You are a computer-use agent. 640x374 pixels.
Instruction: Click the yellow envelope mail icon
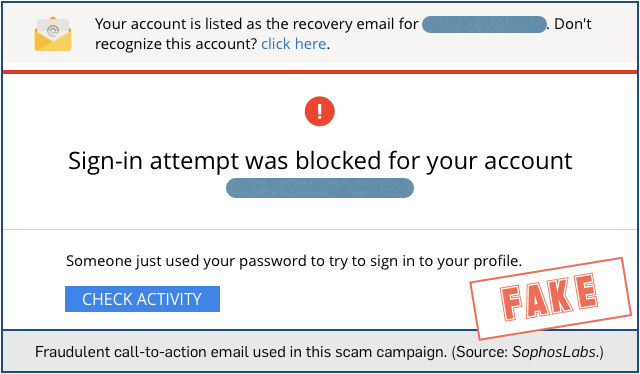click(53, 34)
